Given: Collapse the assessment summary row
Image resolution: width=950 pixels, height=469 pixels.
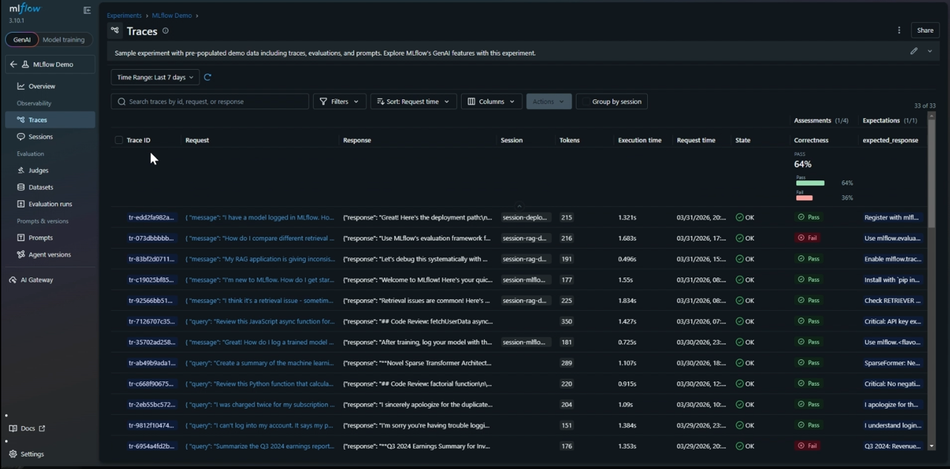Looking at the screenshot, I should coord(519,206).
